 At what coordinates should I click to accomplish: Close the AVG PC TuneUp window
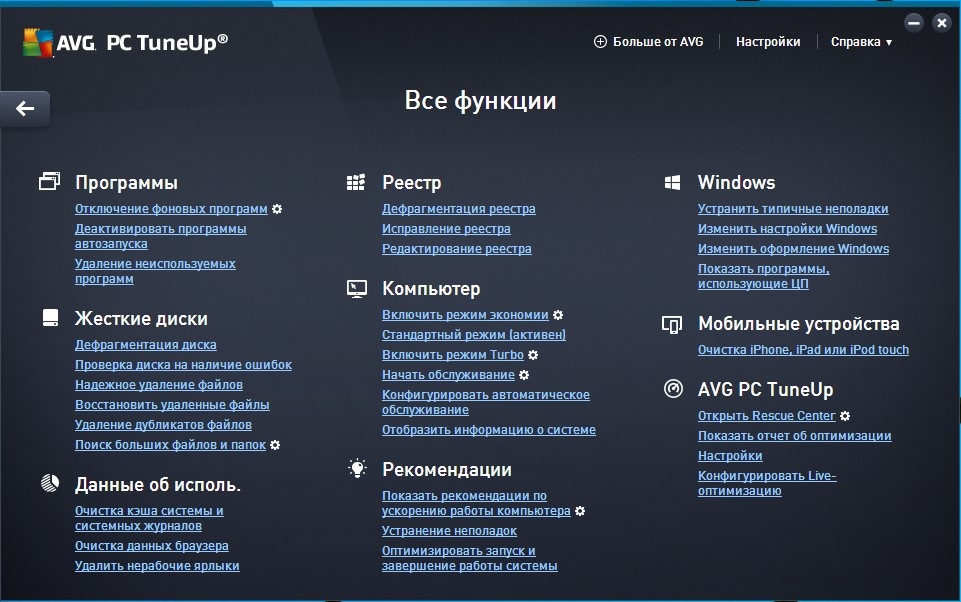coord(942,23)
